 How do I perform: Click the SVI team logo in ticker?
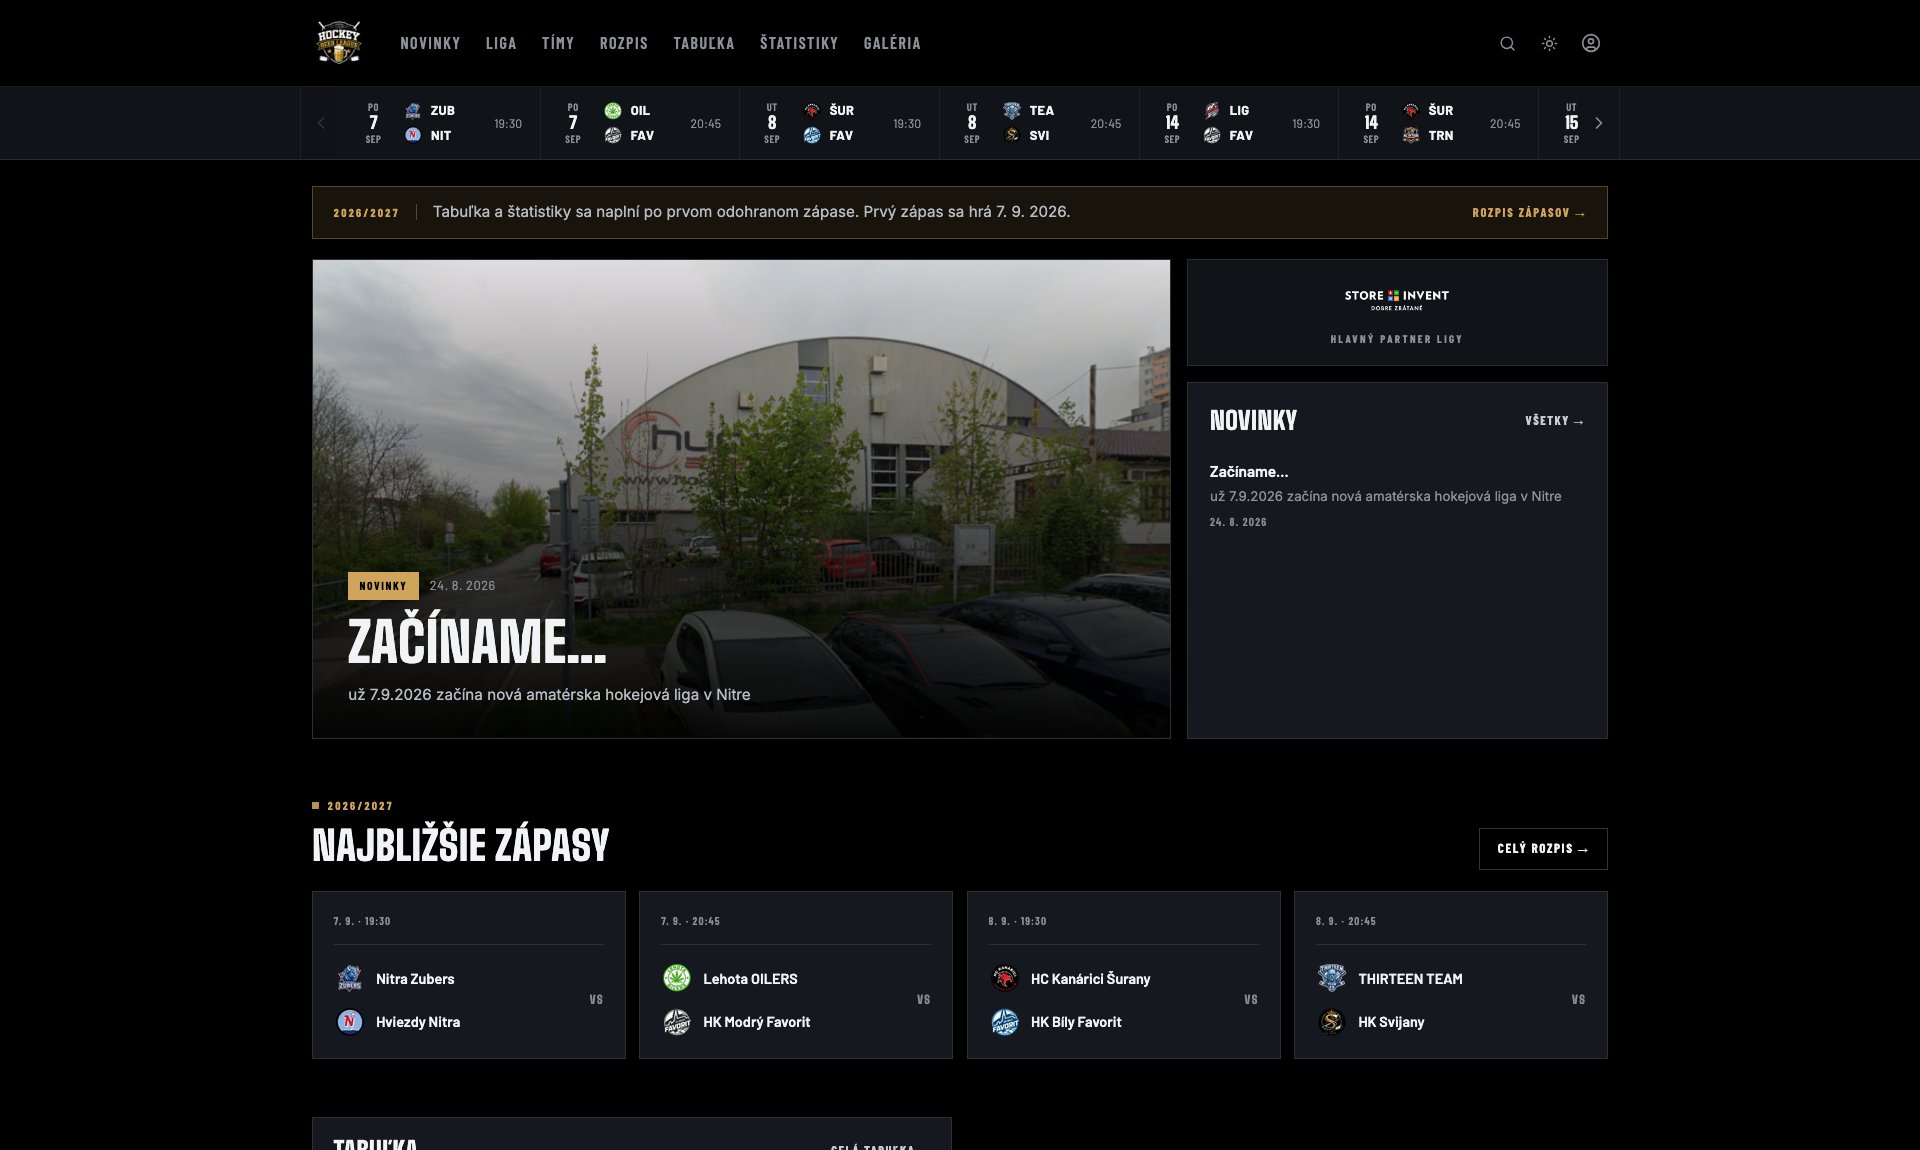(x=1012, y=135)
